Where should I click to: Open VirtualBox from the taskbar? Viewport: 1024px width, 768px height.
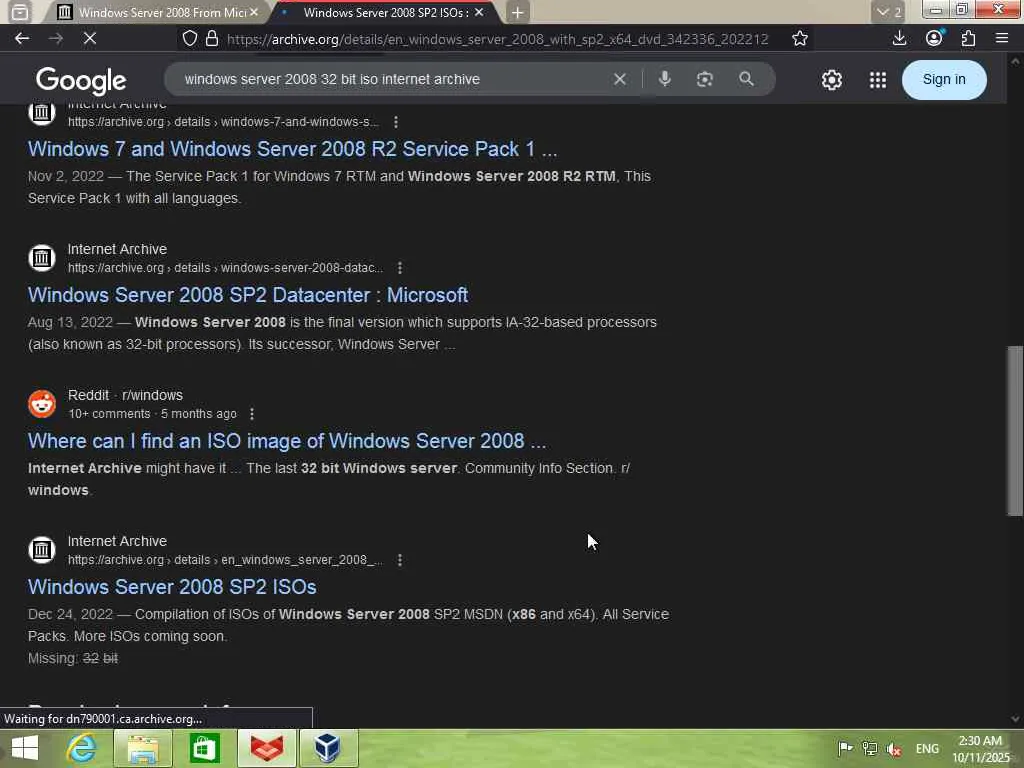pyautogui.click(x=327, y=748)
